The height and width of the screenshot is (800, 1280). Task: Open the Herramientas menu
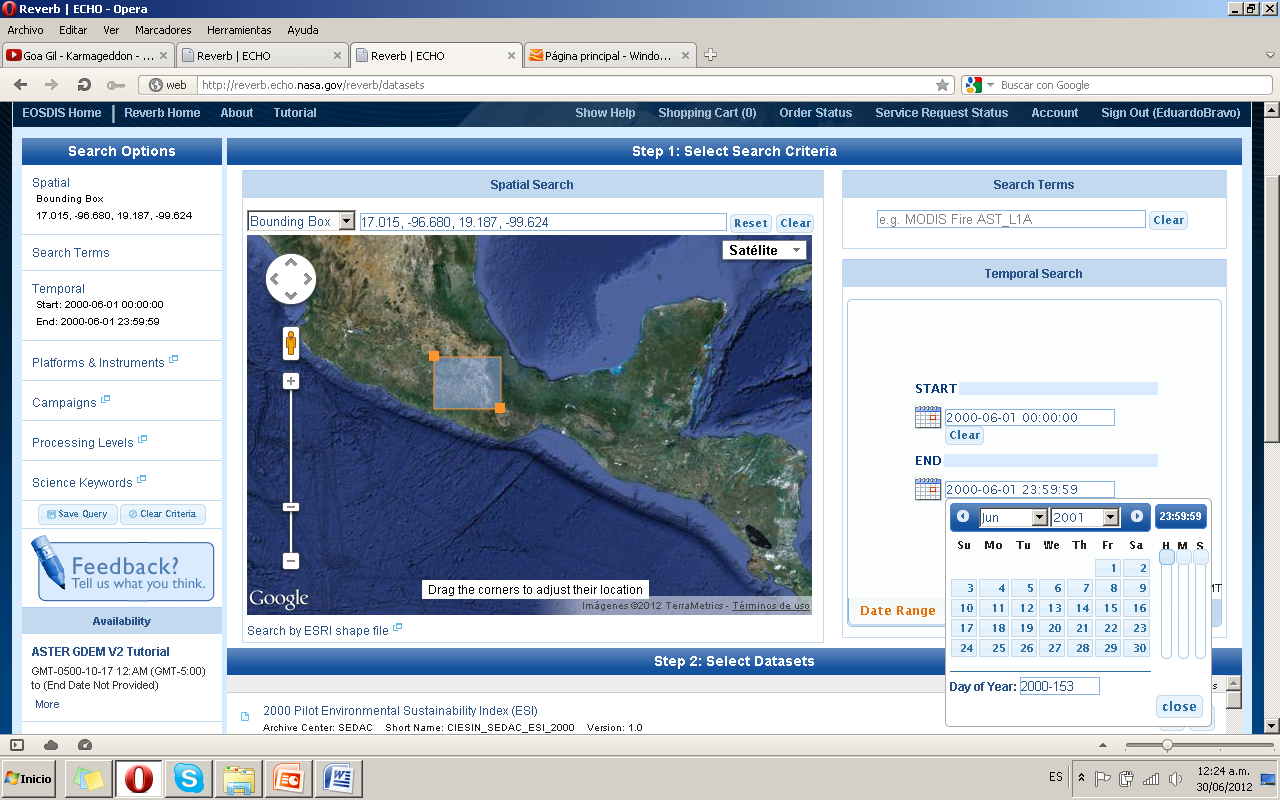click(239, 30)
